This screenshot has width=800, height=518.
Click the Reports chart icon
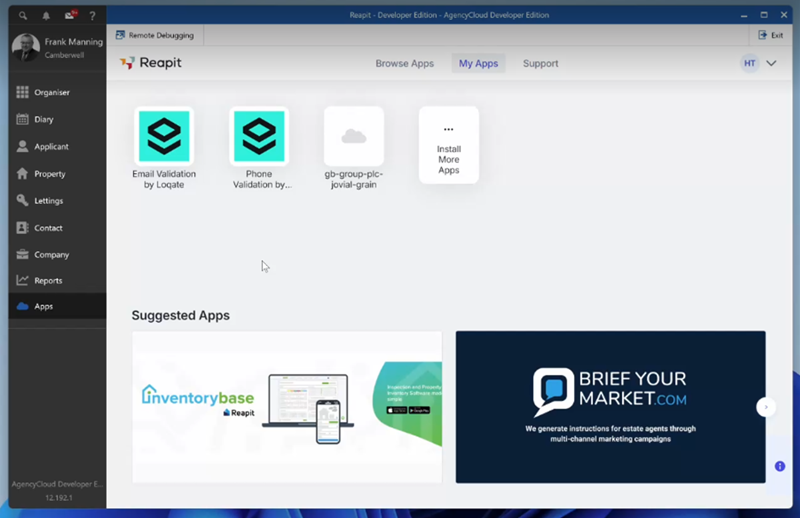tap(22, 280)
